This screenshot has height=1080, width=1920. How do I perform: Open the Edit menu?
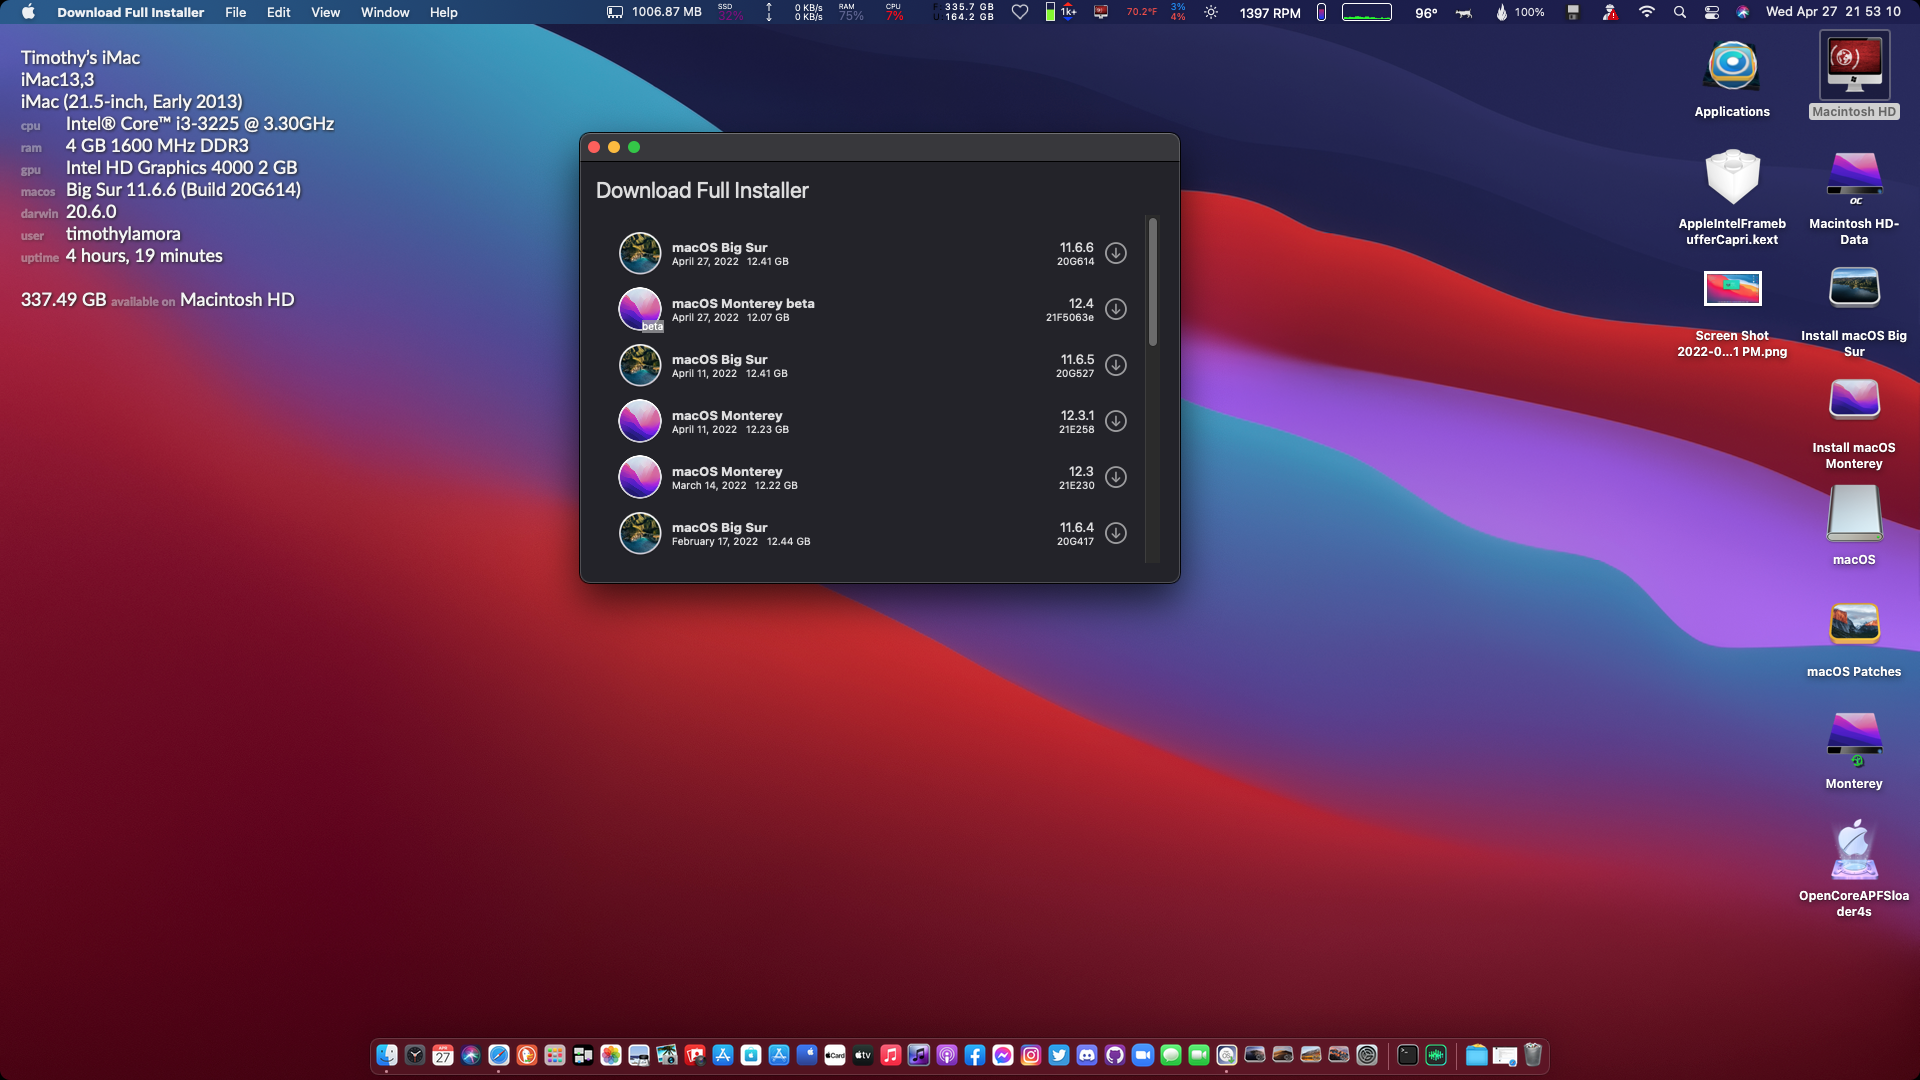(x=279, y=12)
